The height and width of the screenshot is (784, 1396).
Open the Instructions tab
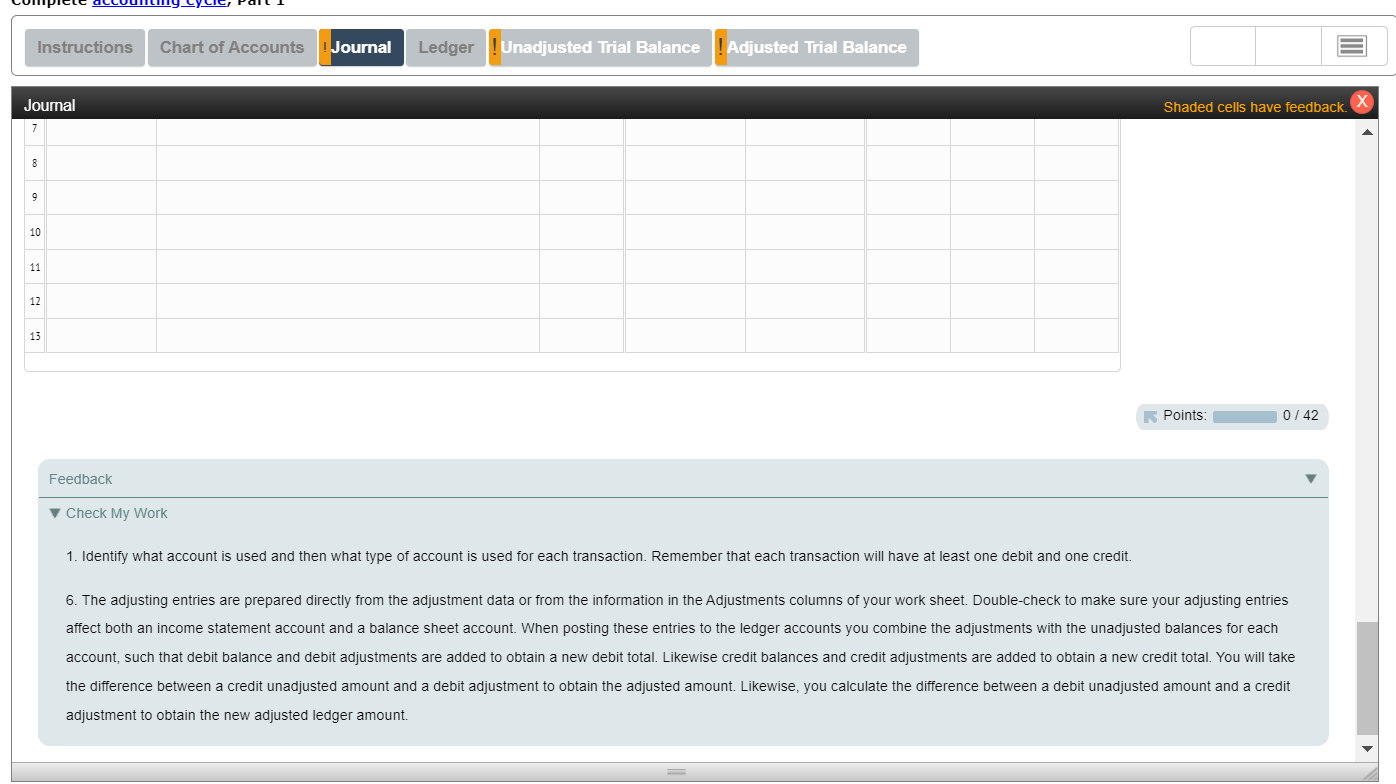(84, 46)
